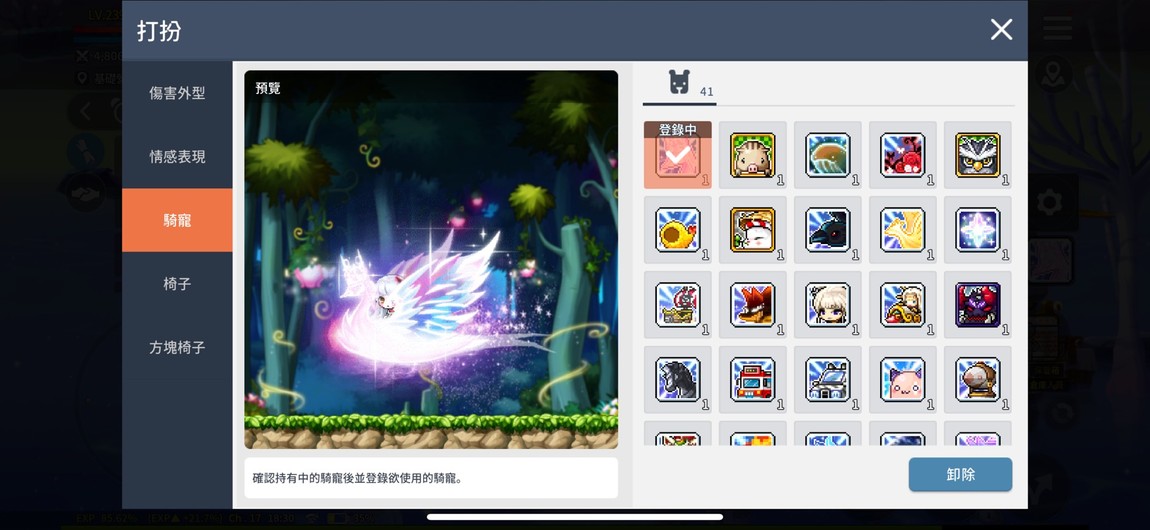Pick the black crow mount
The width and height of the screenshot is (1150, 530).
(x=827, y=229)
